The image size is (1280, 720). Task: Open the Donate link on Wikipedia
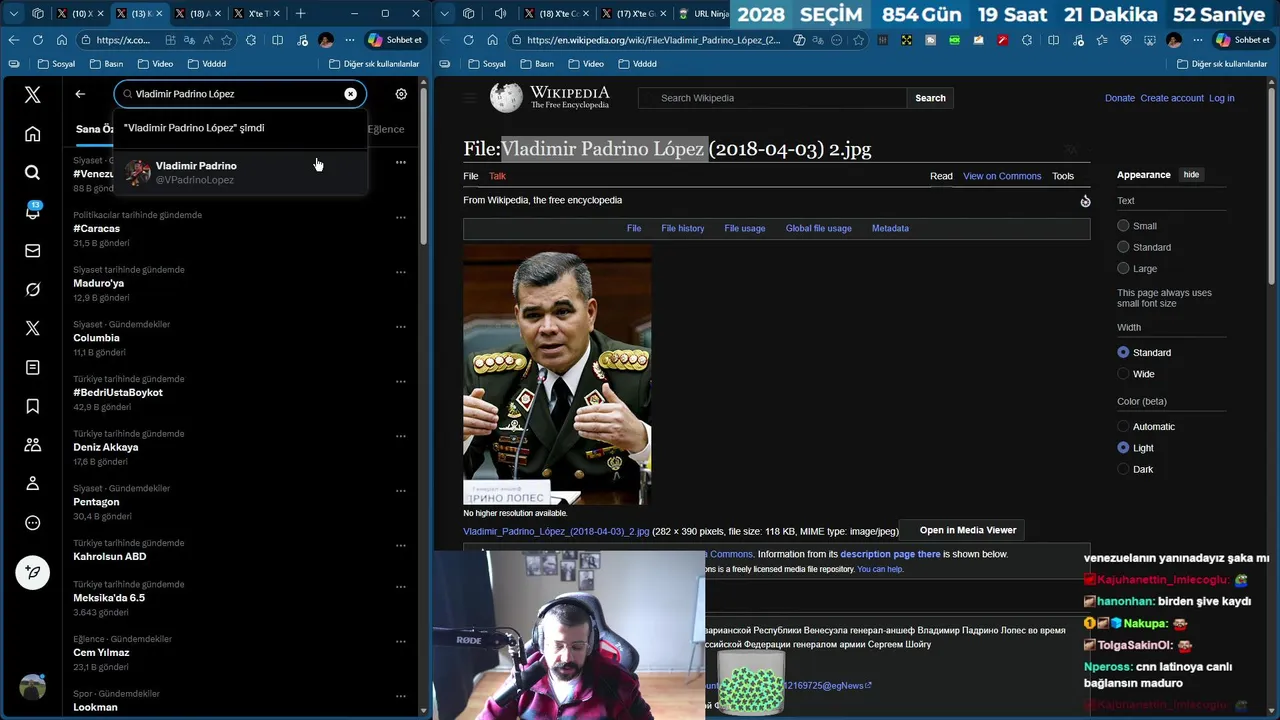point(1120,98)
